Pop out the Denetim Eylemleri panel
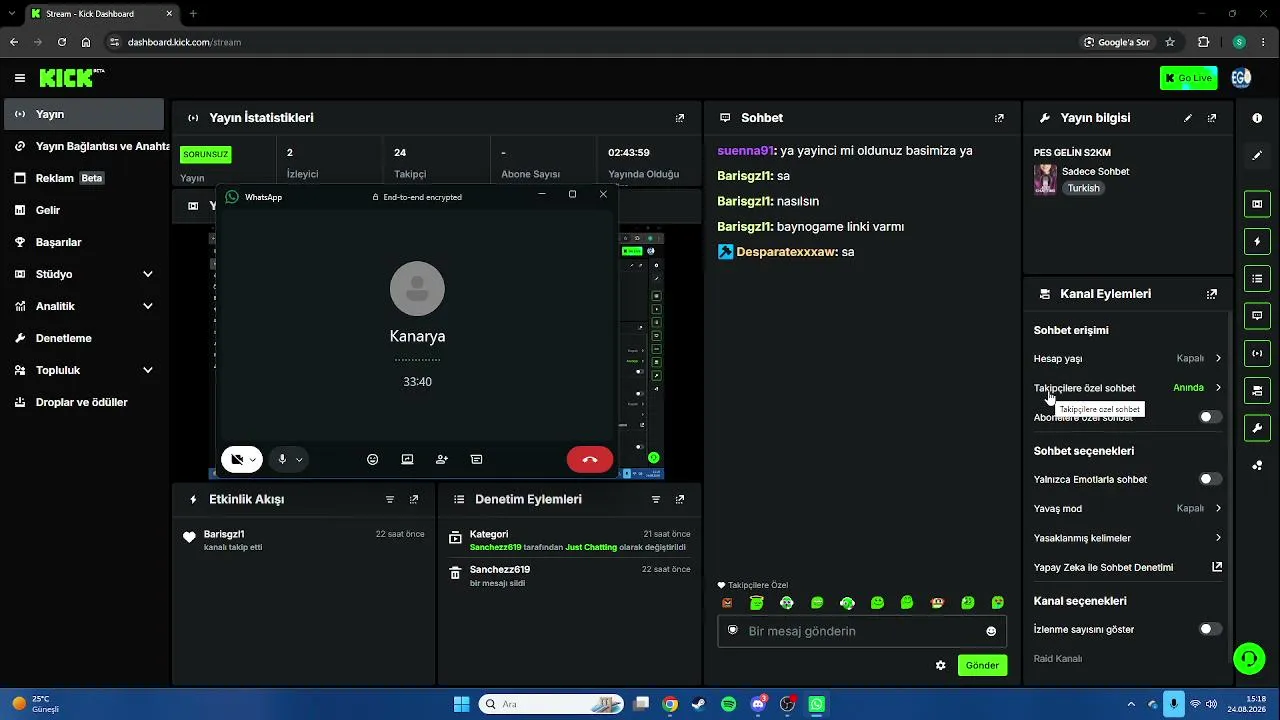Viewport: 1280px width, 720px height. point(680,499)
